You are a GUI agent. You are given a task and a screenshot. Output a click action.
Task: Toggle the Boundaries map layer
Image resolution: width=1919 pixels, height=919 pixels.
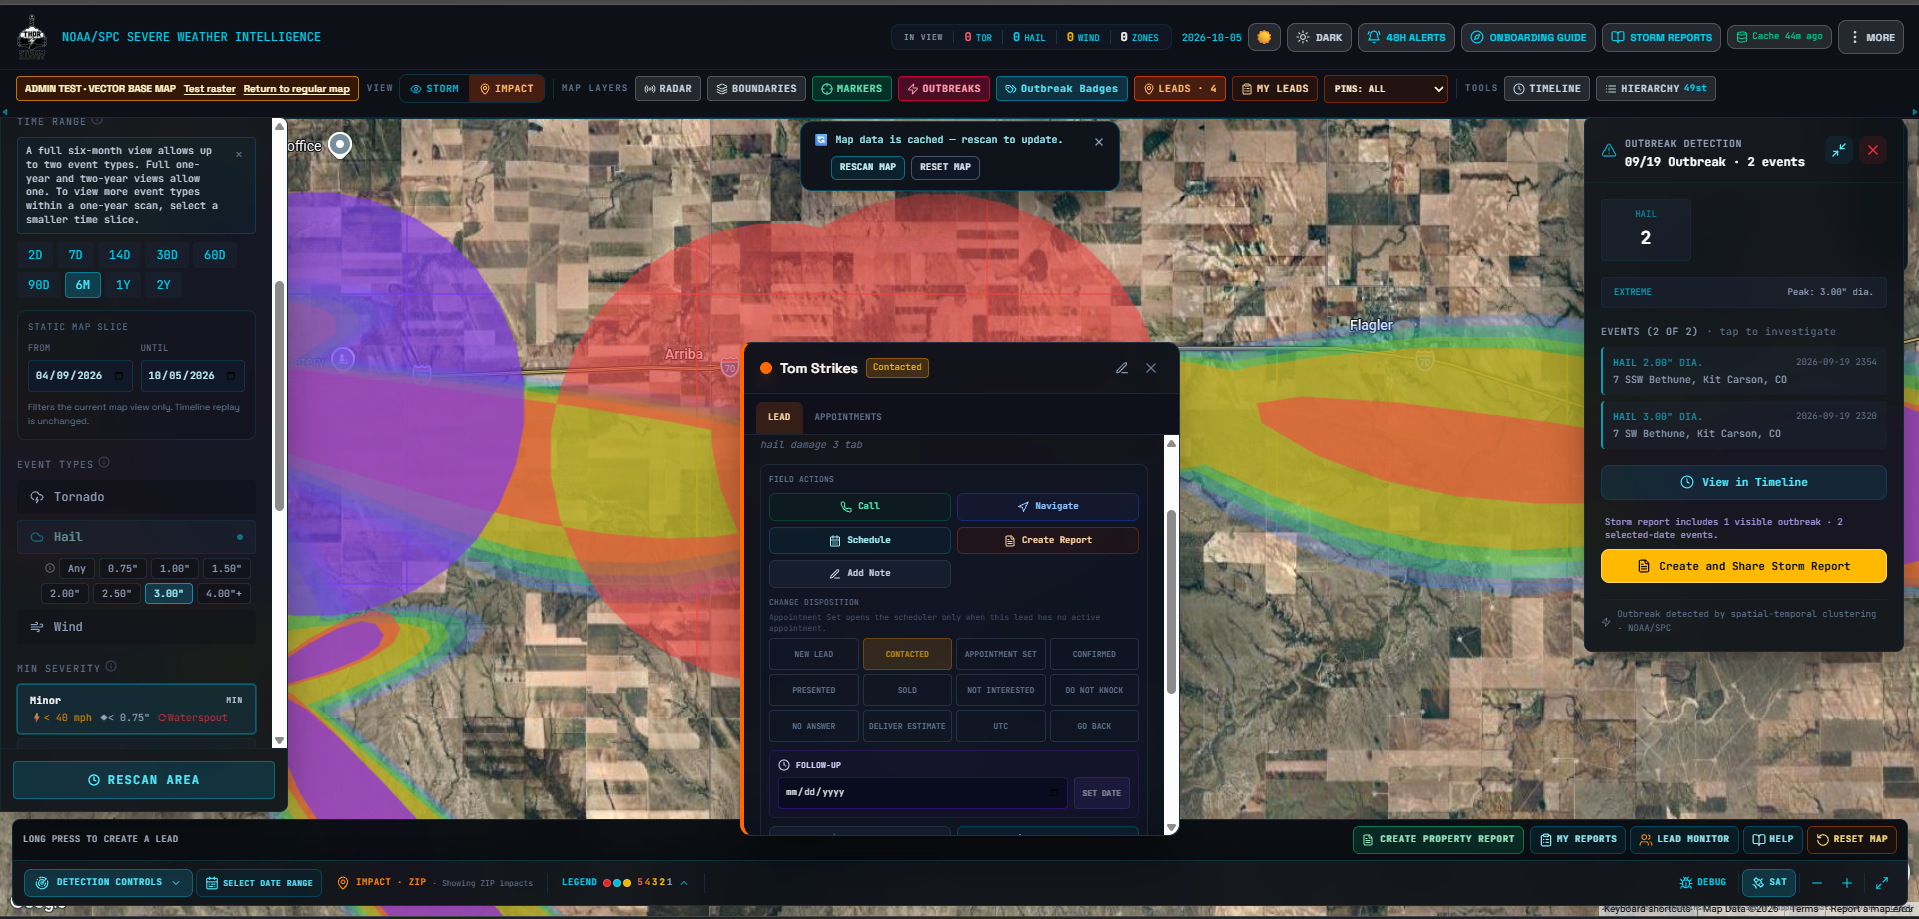pos(756,89)
